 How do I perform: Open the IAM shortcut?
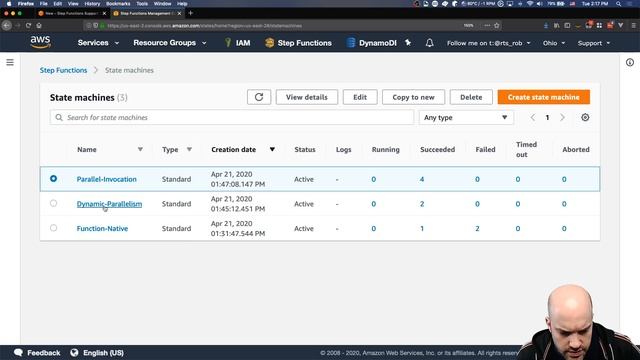coord(238,43)
